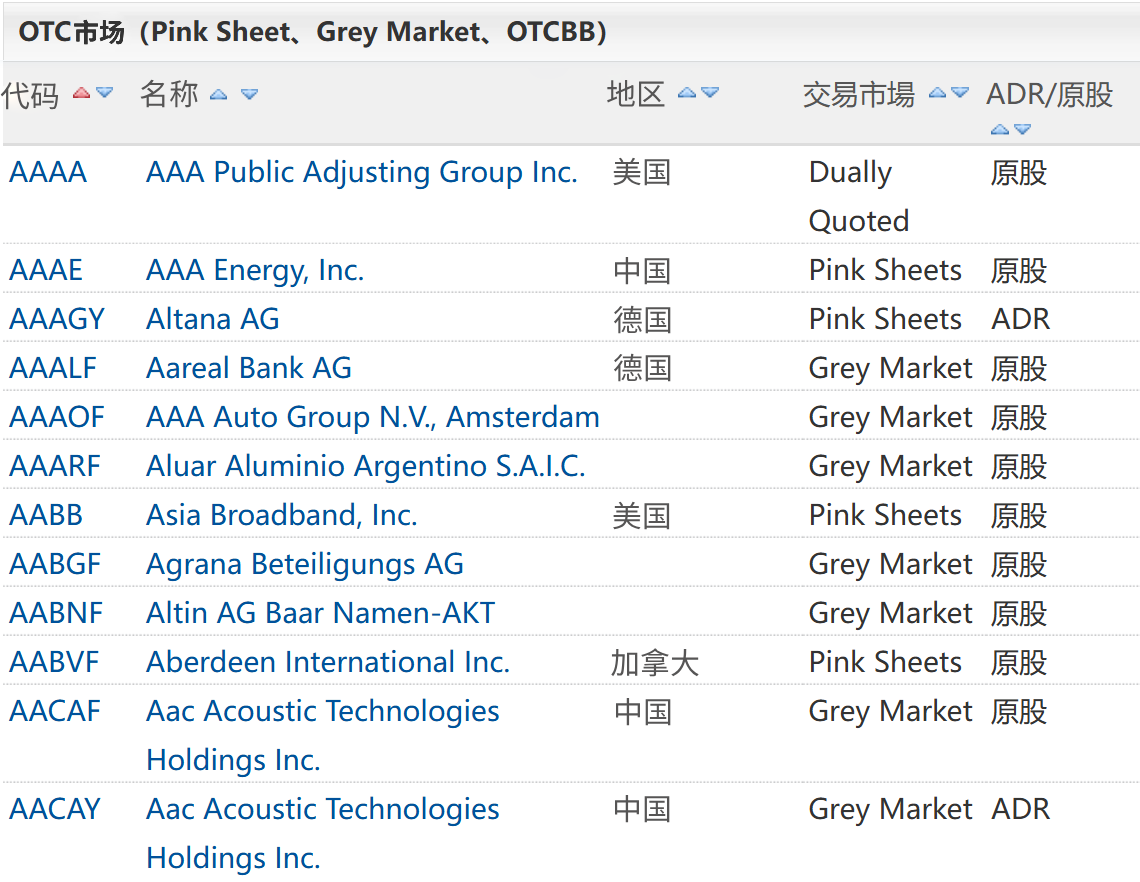Sort ADR/原股 column ascending arrow
The height and width of the screenshot is (882, 1140).
point(1000,129)
